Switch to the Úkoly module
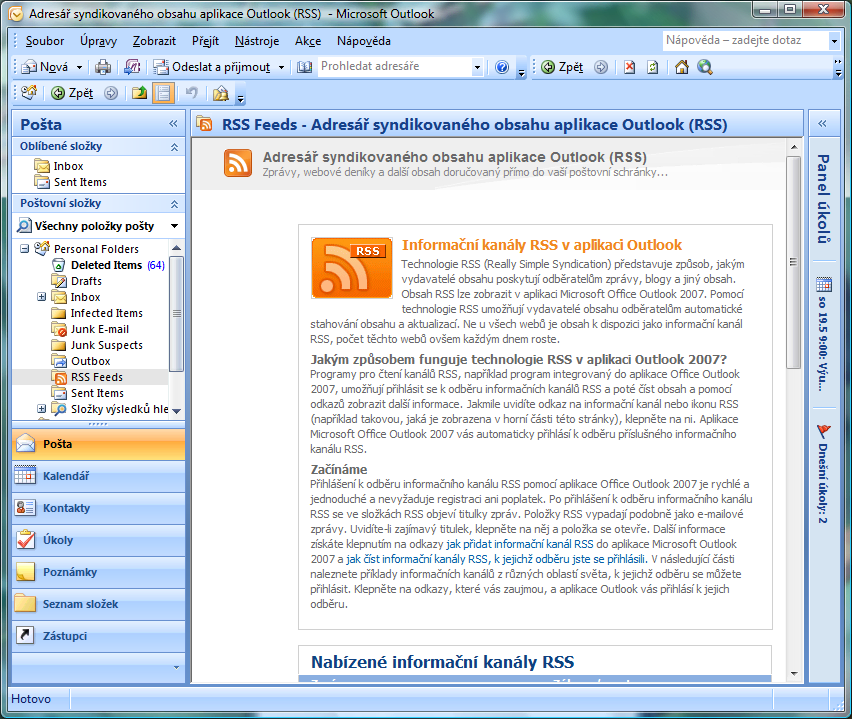The image size is (852, 719). pos(98,540)
